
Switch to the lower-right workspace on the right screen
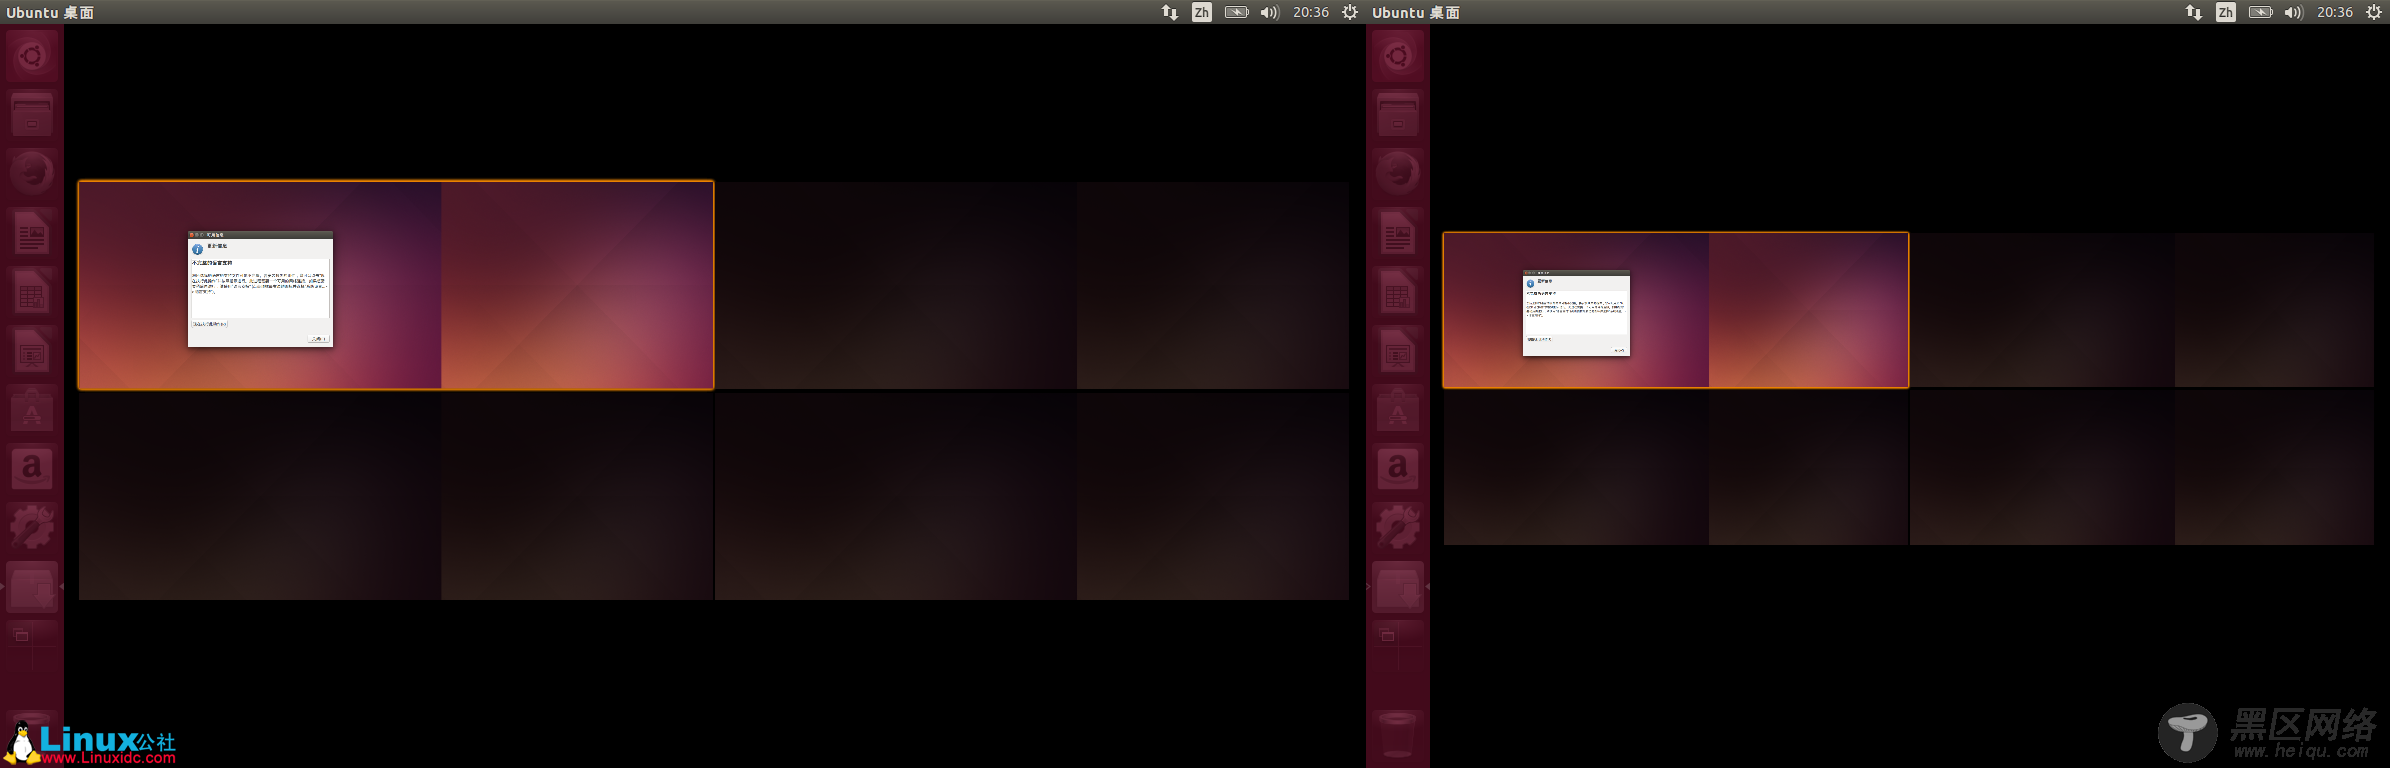click(x=2142, y=467)
